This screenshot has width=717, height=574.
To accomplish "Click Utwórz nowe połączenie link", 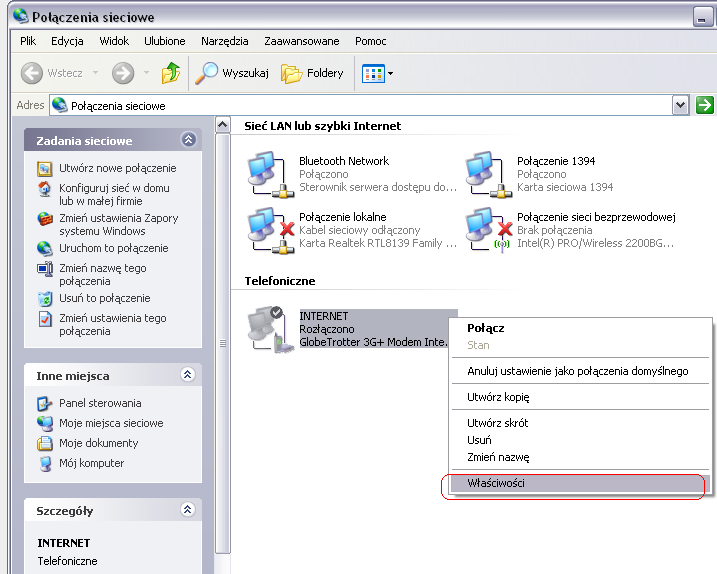I will tap(118, 168).
